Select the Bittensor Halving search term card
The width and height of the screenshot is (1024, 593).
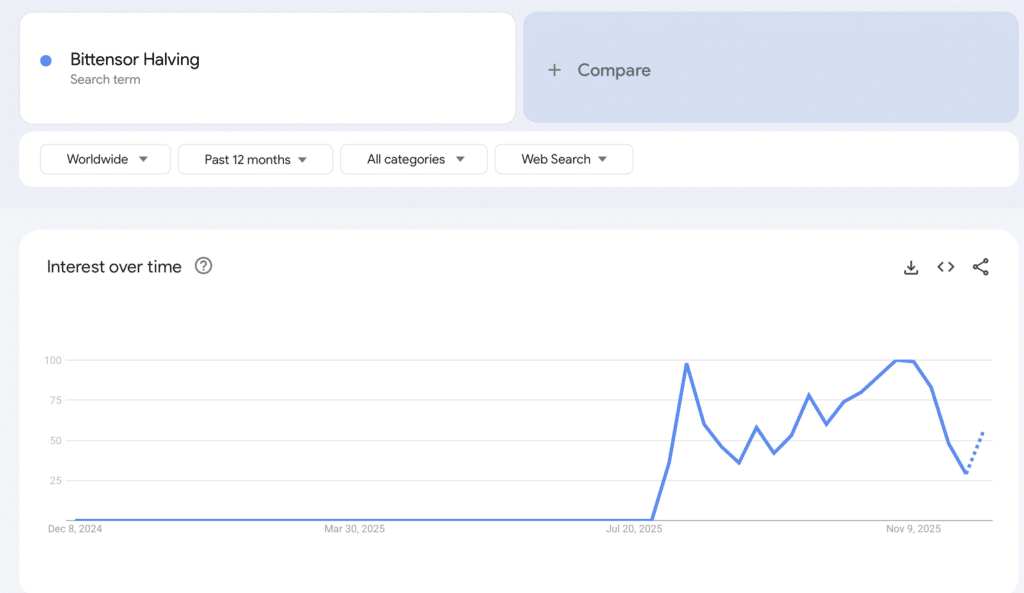[267, 67]
